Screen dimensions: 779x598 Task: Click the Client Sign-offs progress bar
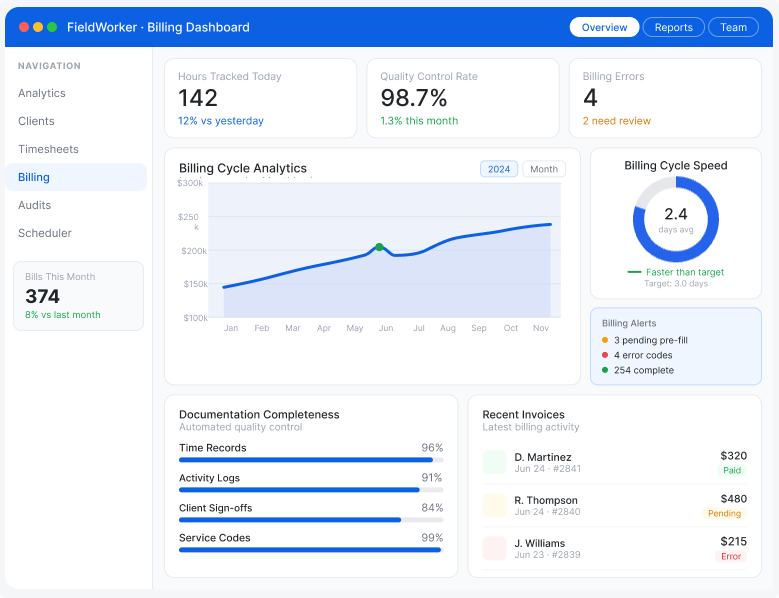[311, 520]
